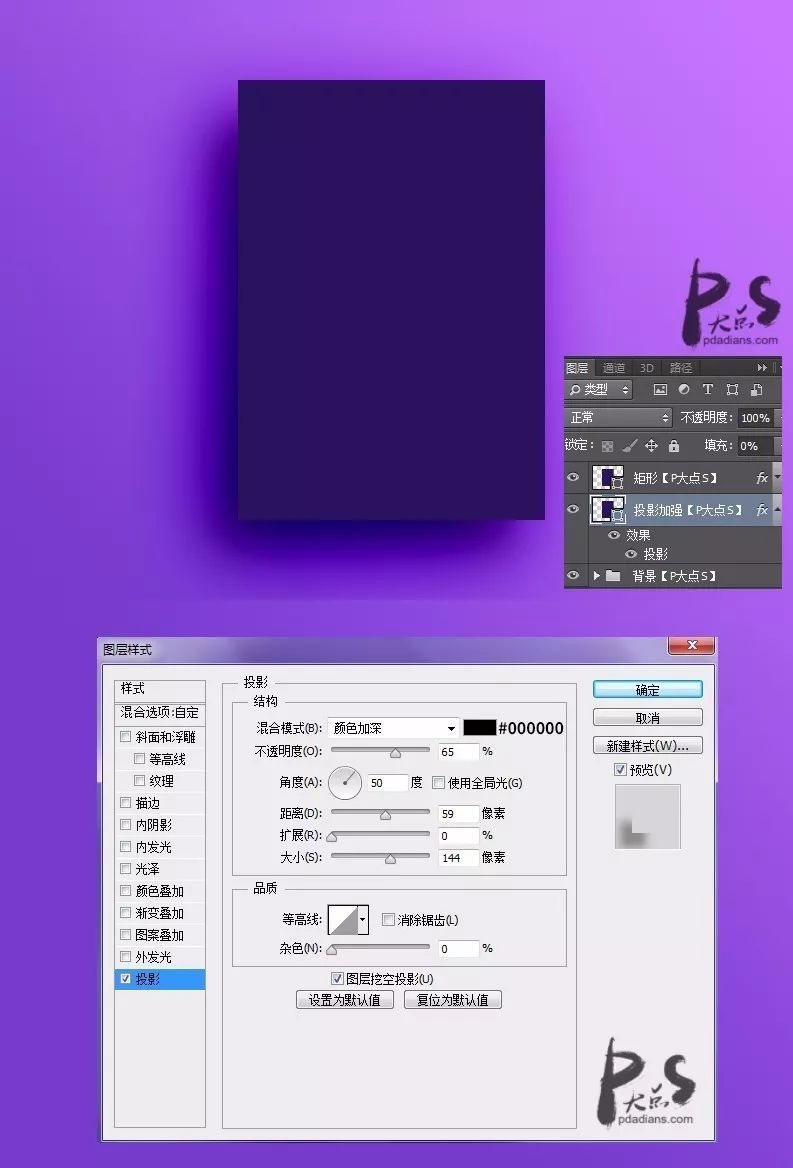
Task: Click the 新建样式 button
Action: click(647, 746)
